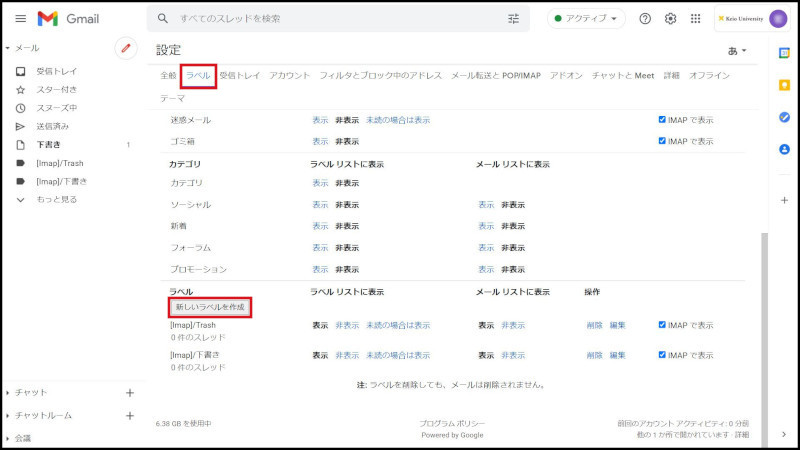
Task: Uncheck IMAP display for 迷惑メール
Action: pos(662,120)
